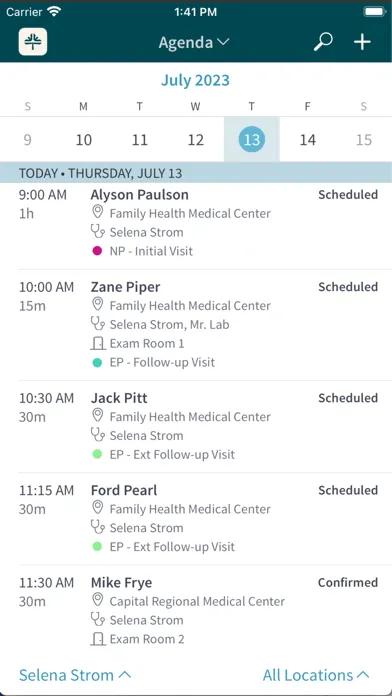Tap the search magnifier icon

(x=323, y=42)
